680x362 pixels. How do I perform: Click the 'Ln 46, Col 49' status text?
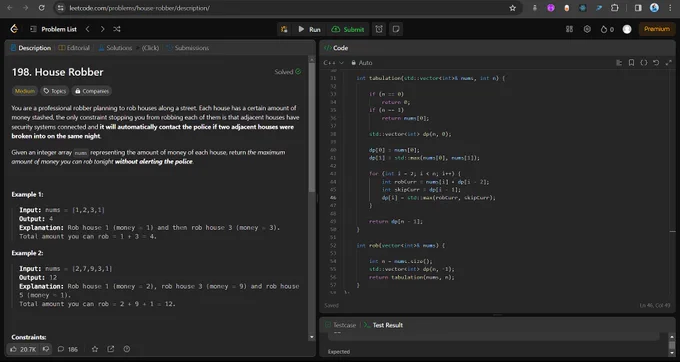pyautogui.click(x=655, y=306)
